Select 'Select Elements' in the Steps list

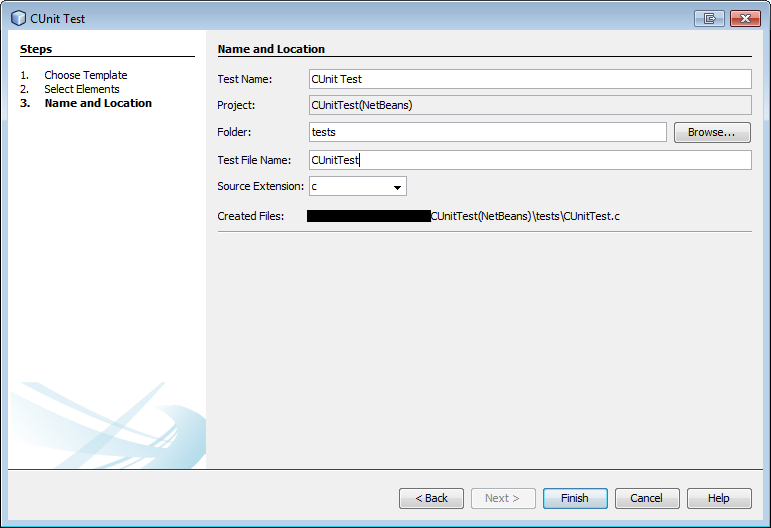click(81, 89)
